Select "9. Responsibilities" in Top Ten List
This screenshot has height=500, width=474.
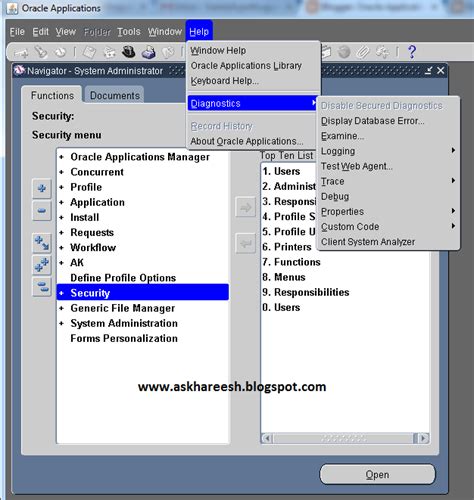(306, 292)
